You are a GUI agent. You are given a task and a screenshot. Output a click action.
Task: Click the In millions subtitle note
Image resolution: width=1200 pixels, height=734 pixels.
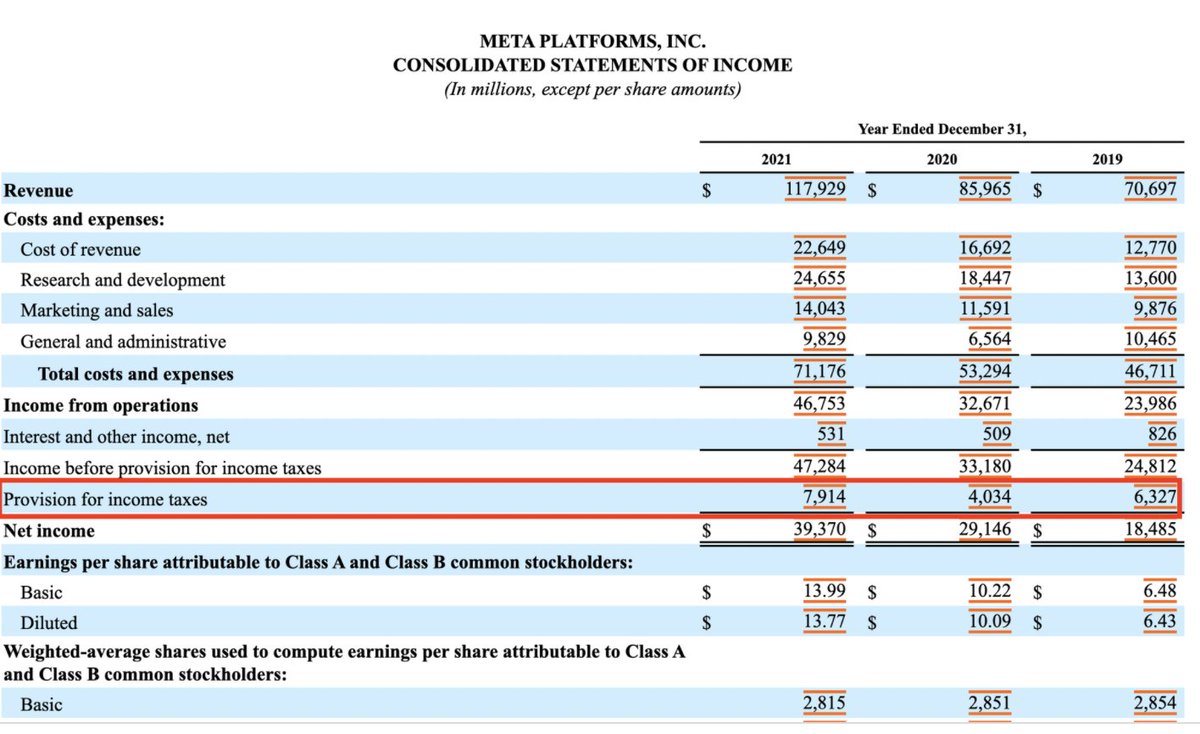(593, 90)
